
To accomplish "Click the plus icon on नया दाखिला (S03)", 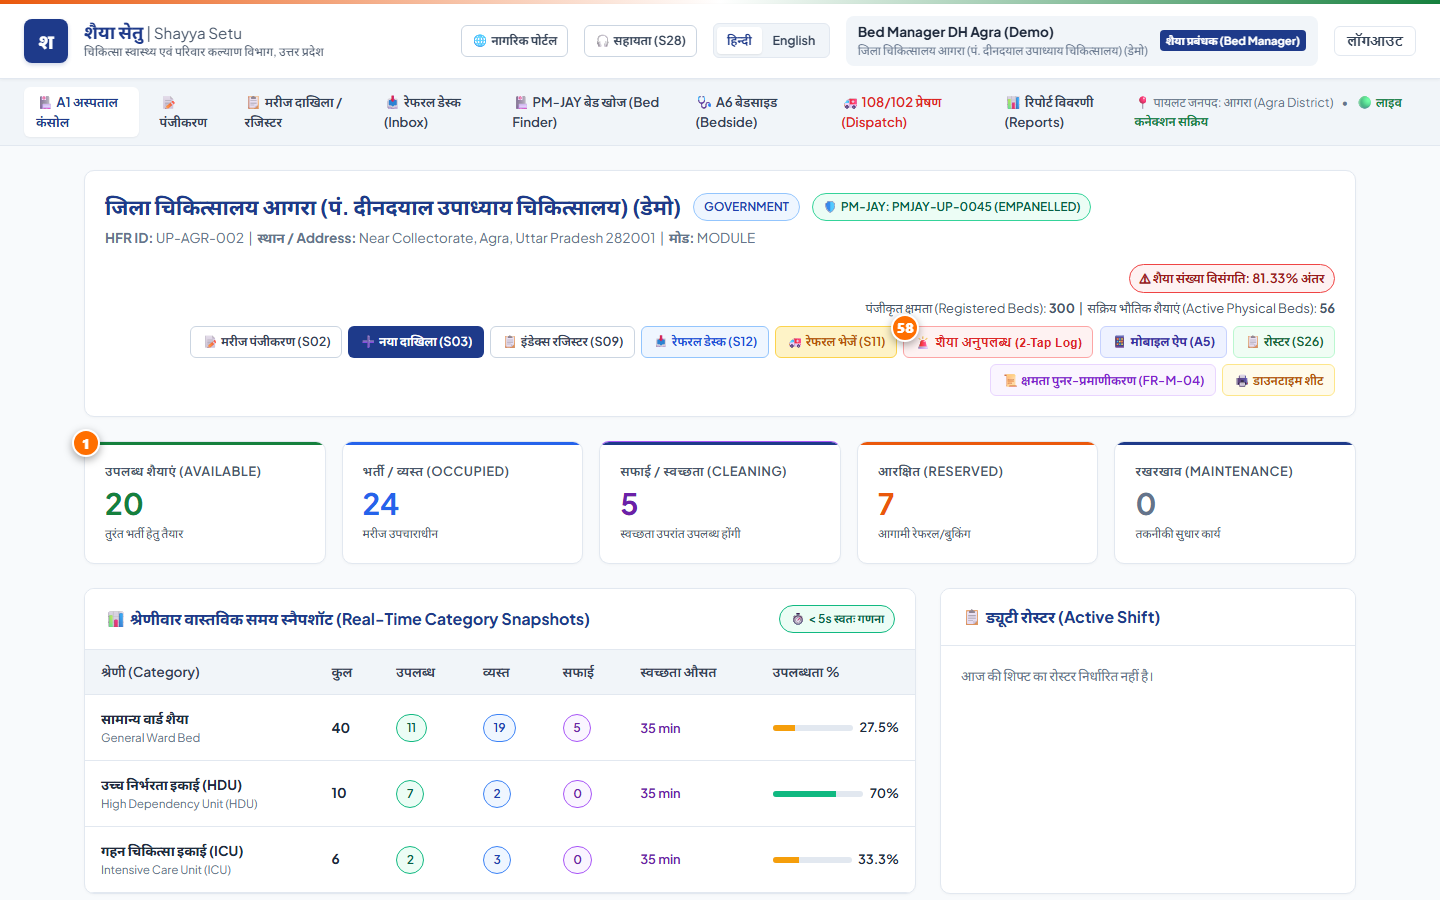I will point(368,342).
